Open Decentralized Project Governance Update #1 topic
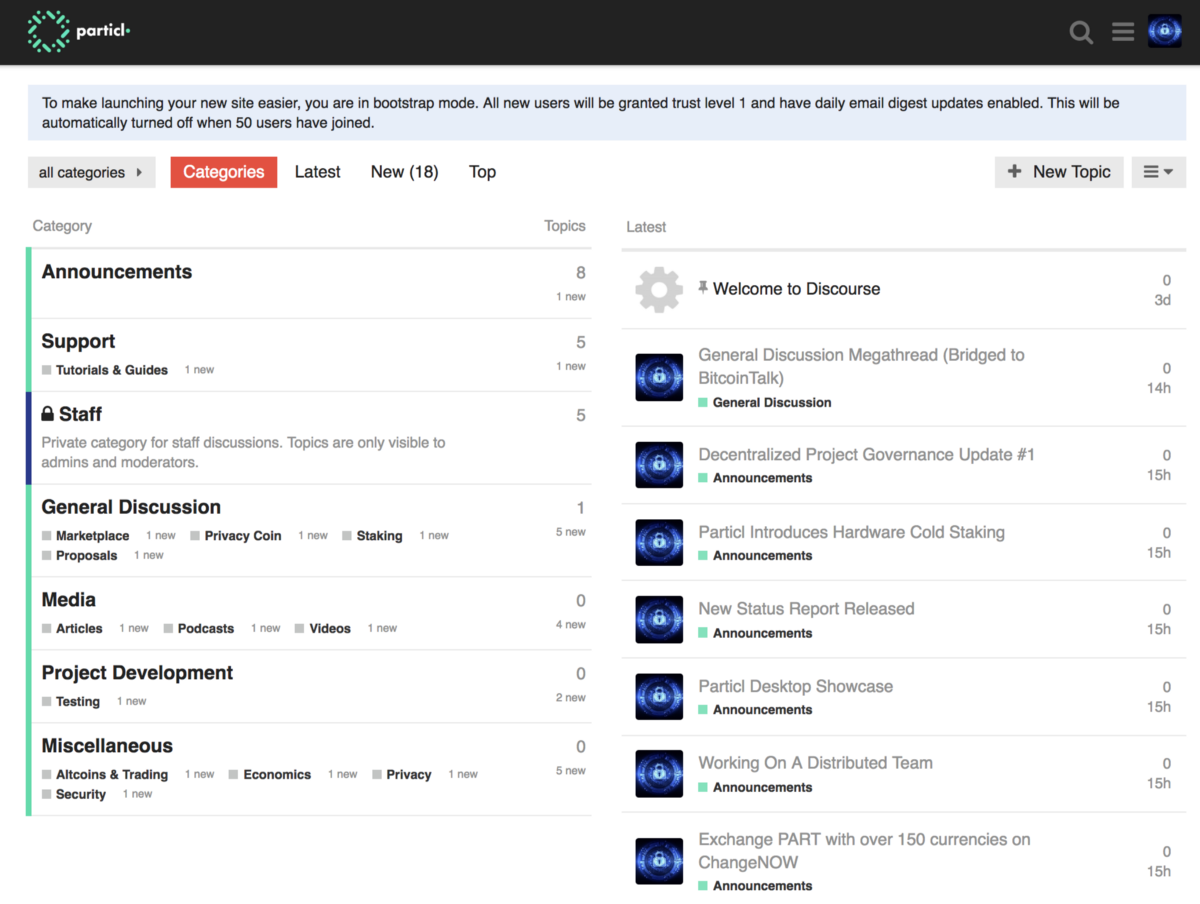 click(x=867, y=455)
